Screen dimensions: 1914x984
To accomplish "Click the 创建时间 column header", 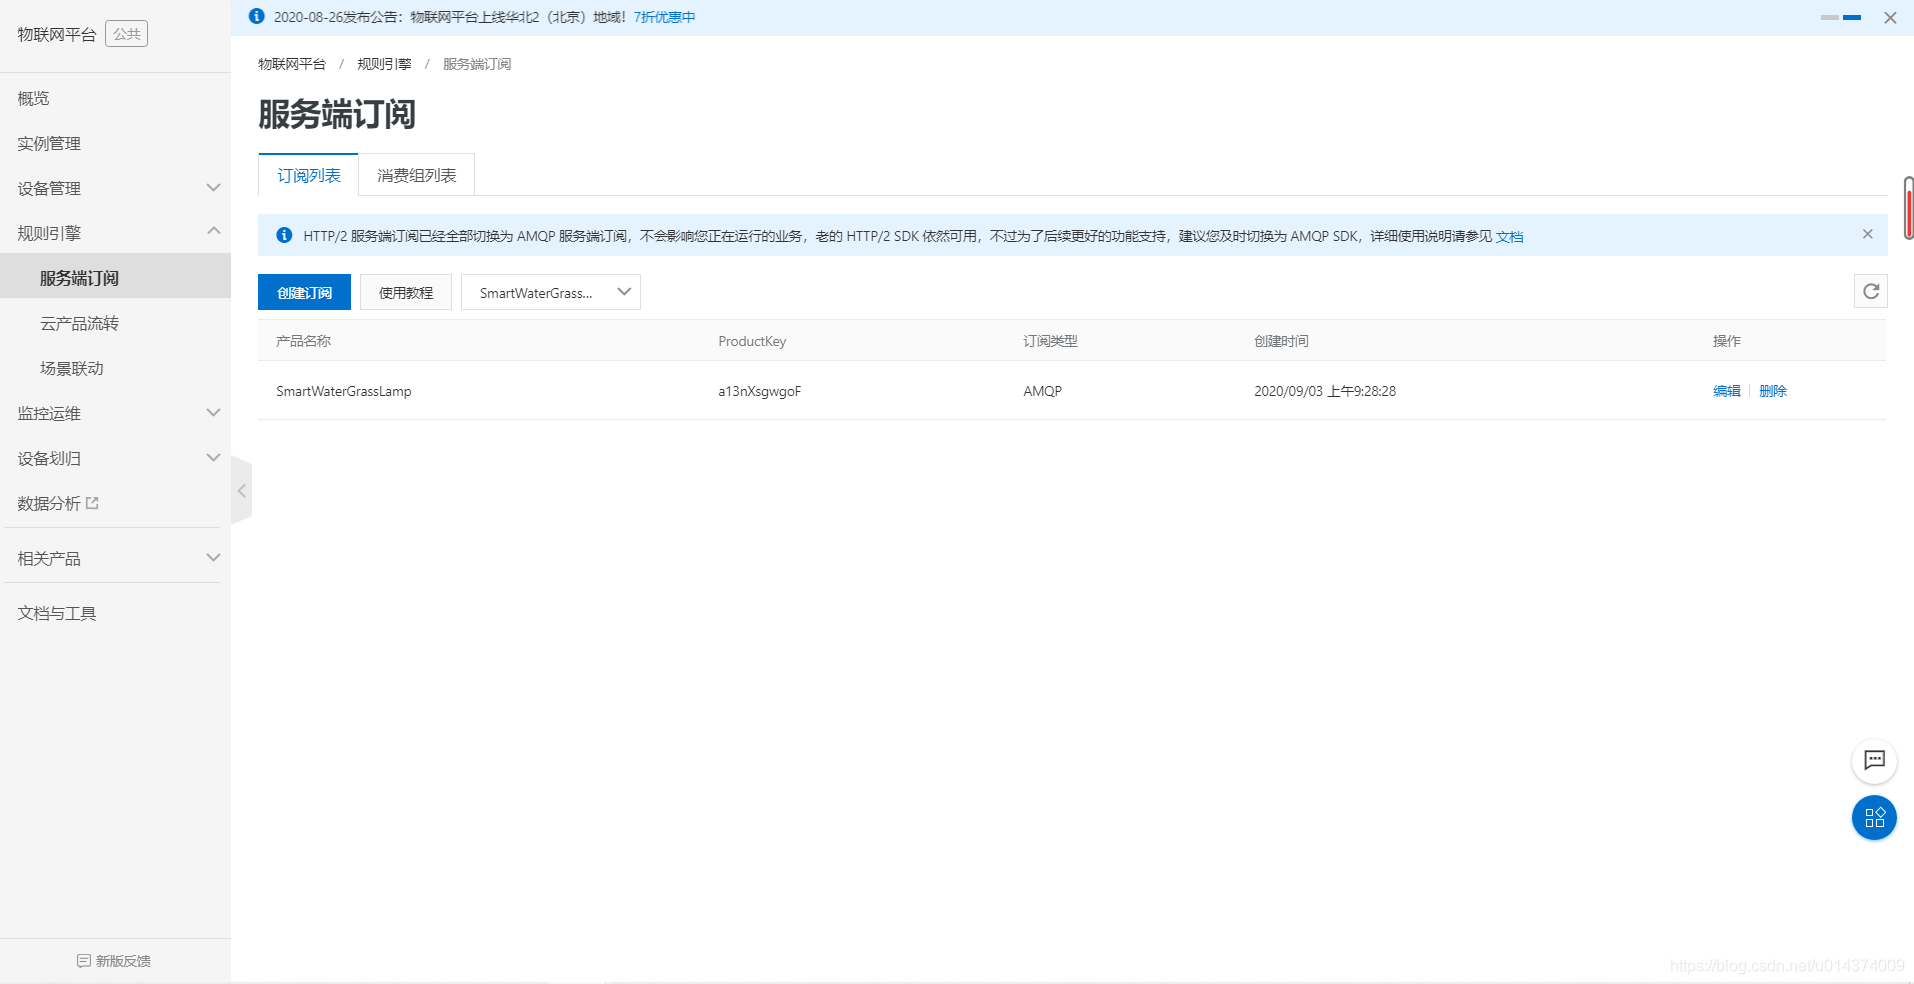I will (x=1281, y=341).
